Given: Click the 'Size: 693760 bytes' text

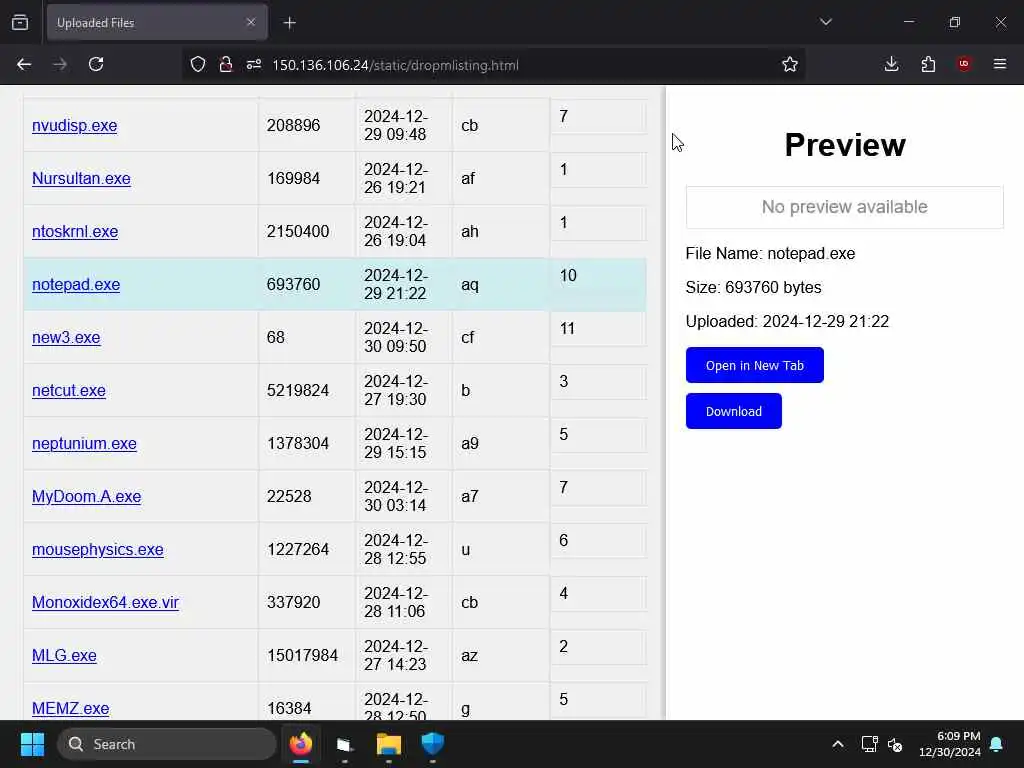Looking at the screenshot, I should [753, 287].
